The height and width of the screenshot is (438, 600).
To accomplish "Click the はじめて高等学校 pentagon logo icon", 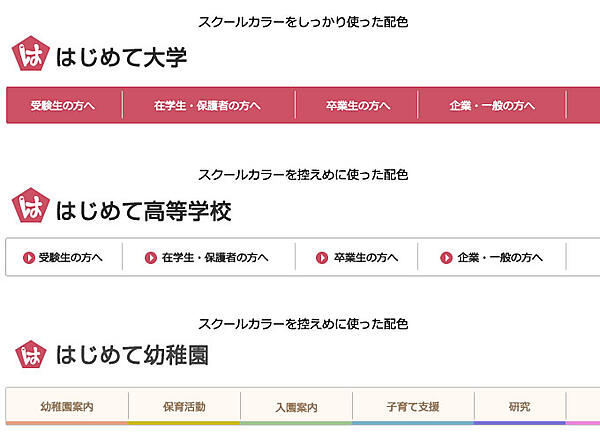I will tap(30, 207).
